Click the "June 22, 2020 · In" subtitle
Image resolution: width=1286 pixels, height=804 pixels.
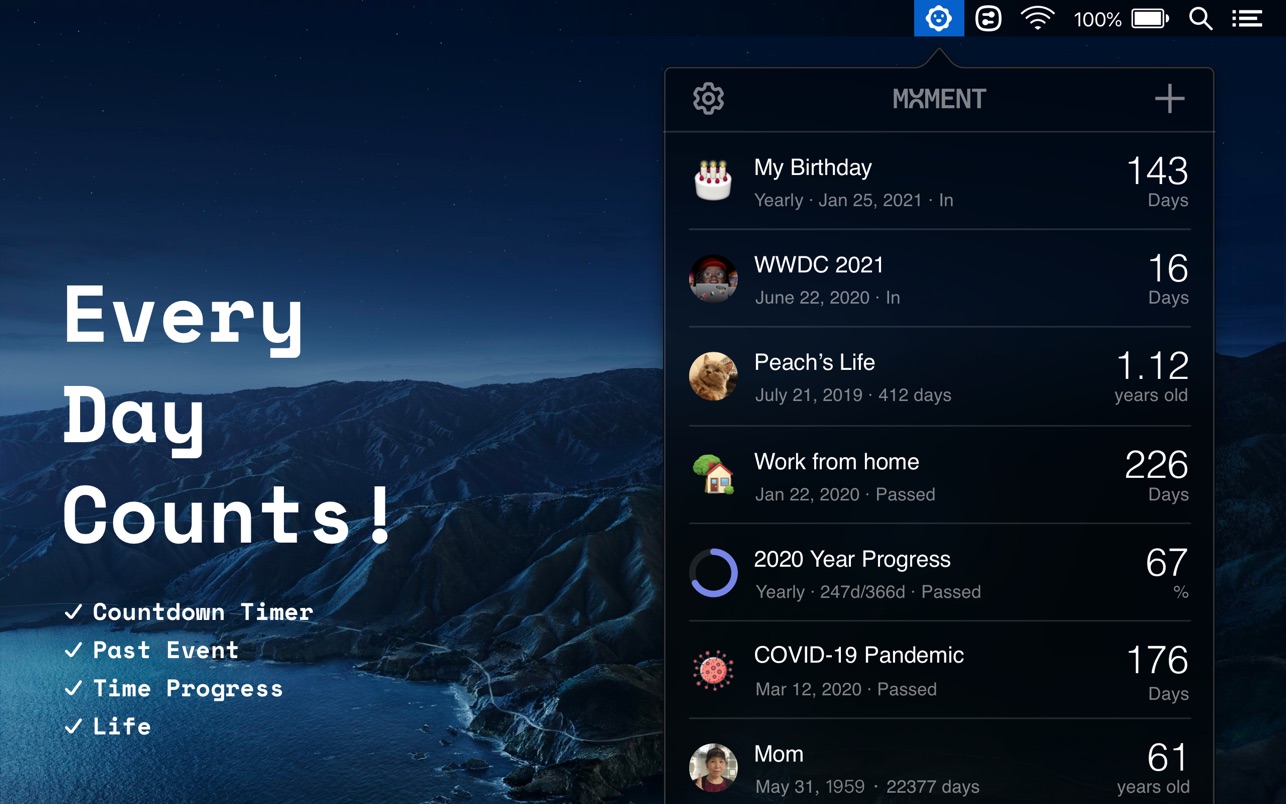coord(828,297)
